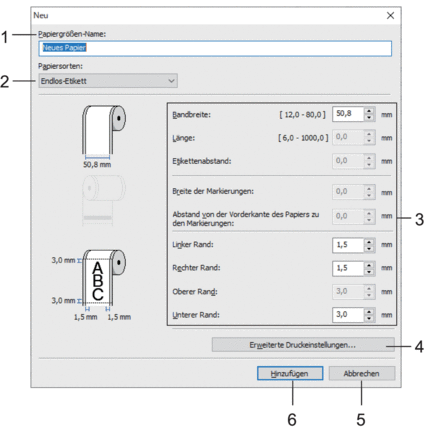Open Erweiterte Druckeinstellungen dialog
The image size is (426, 431).
303,345
